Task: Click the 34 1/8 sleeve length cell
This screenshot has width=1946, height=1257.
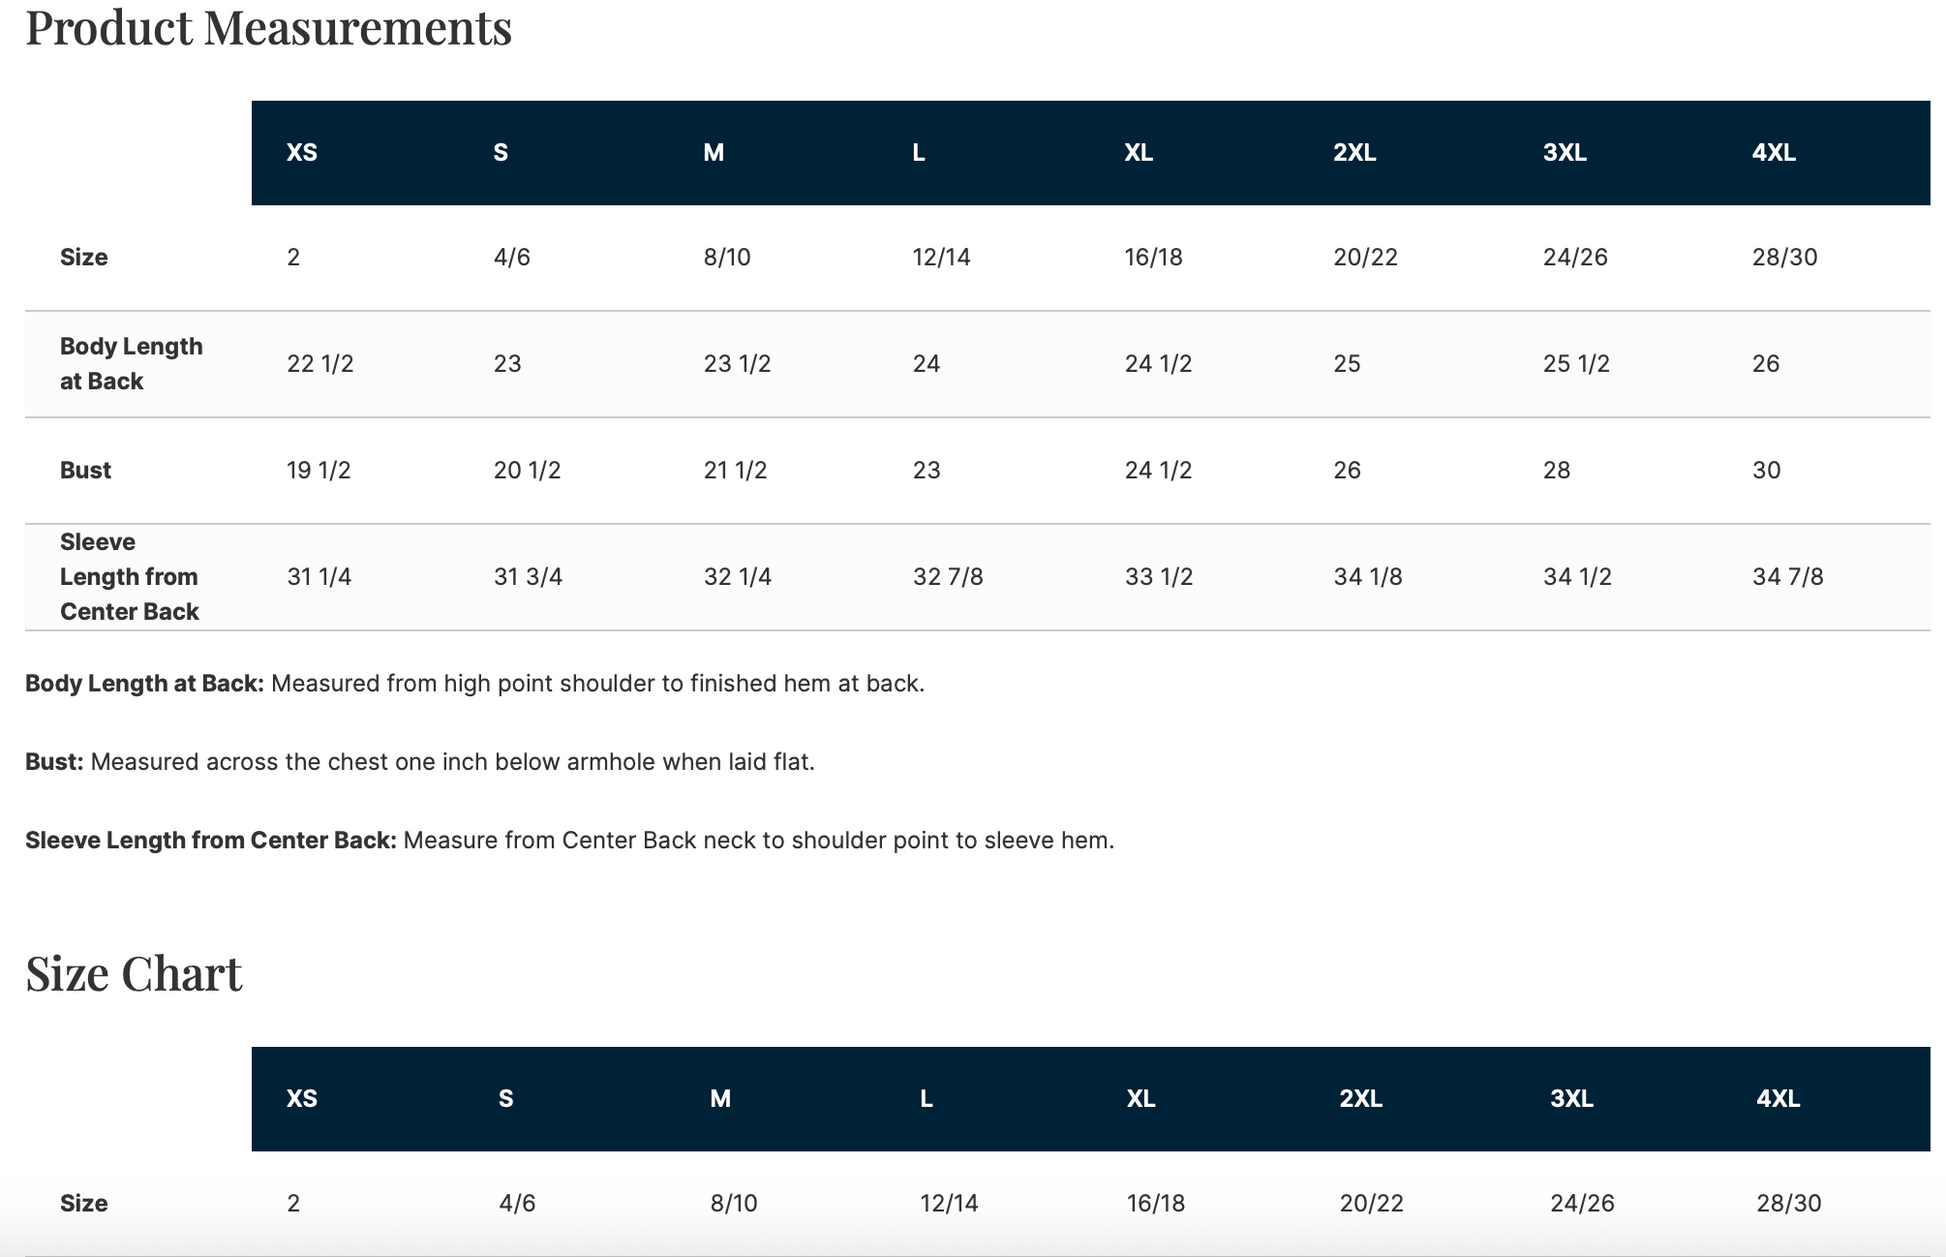Action: click(1367, 577)
